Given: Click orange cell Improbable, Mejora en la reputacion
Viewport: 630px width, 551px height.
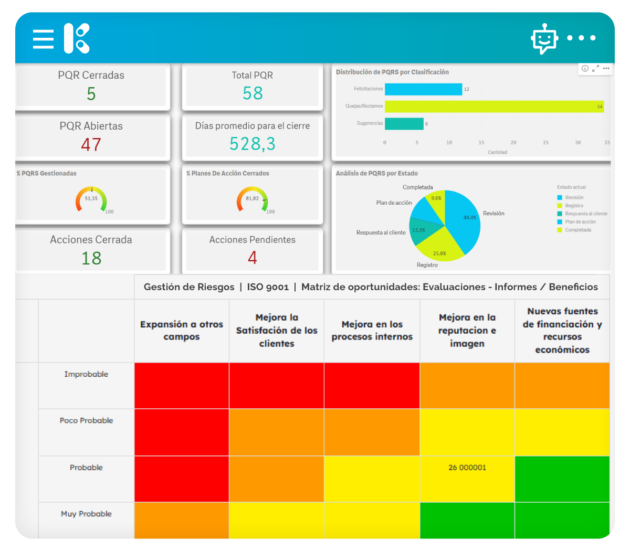Looking at the screenshot, I should point(467,385).
